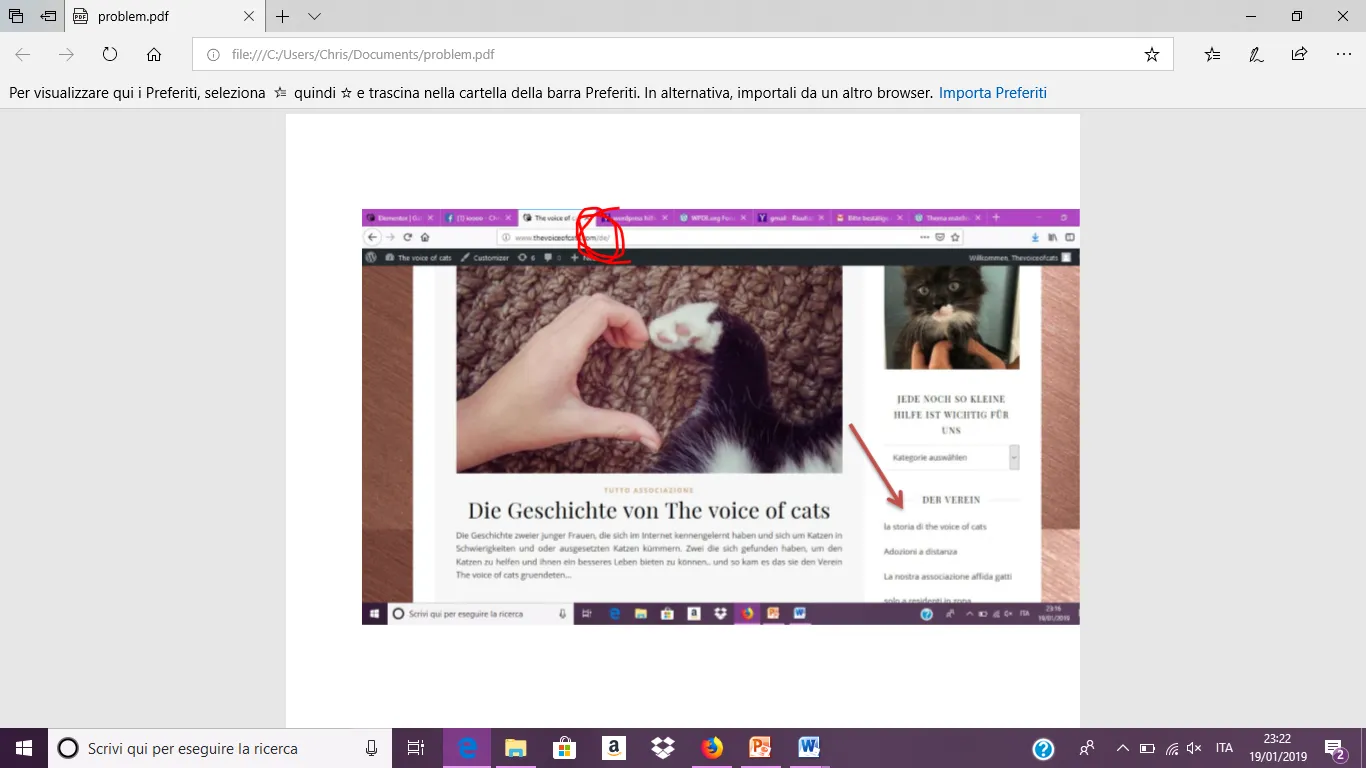Click the PDF heading Die Geschichte von The voice of cats
The image size is (1366, 768).
(x=649, y=511)
